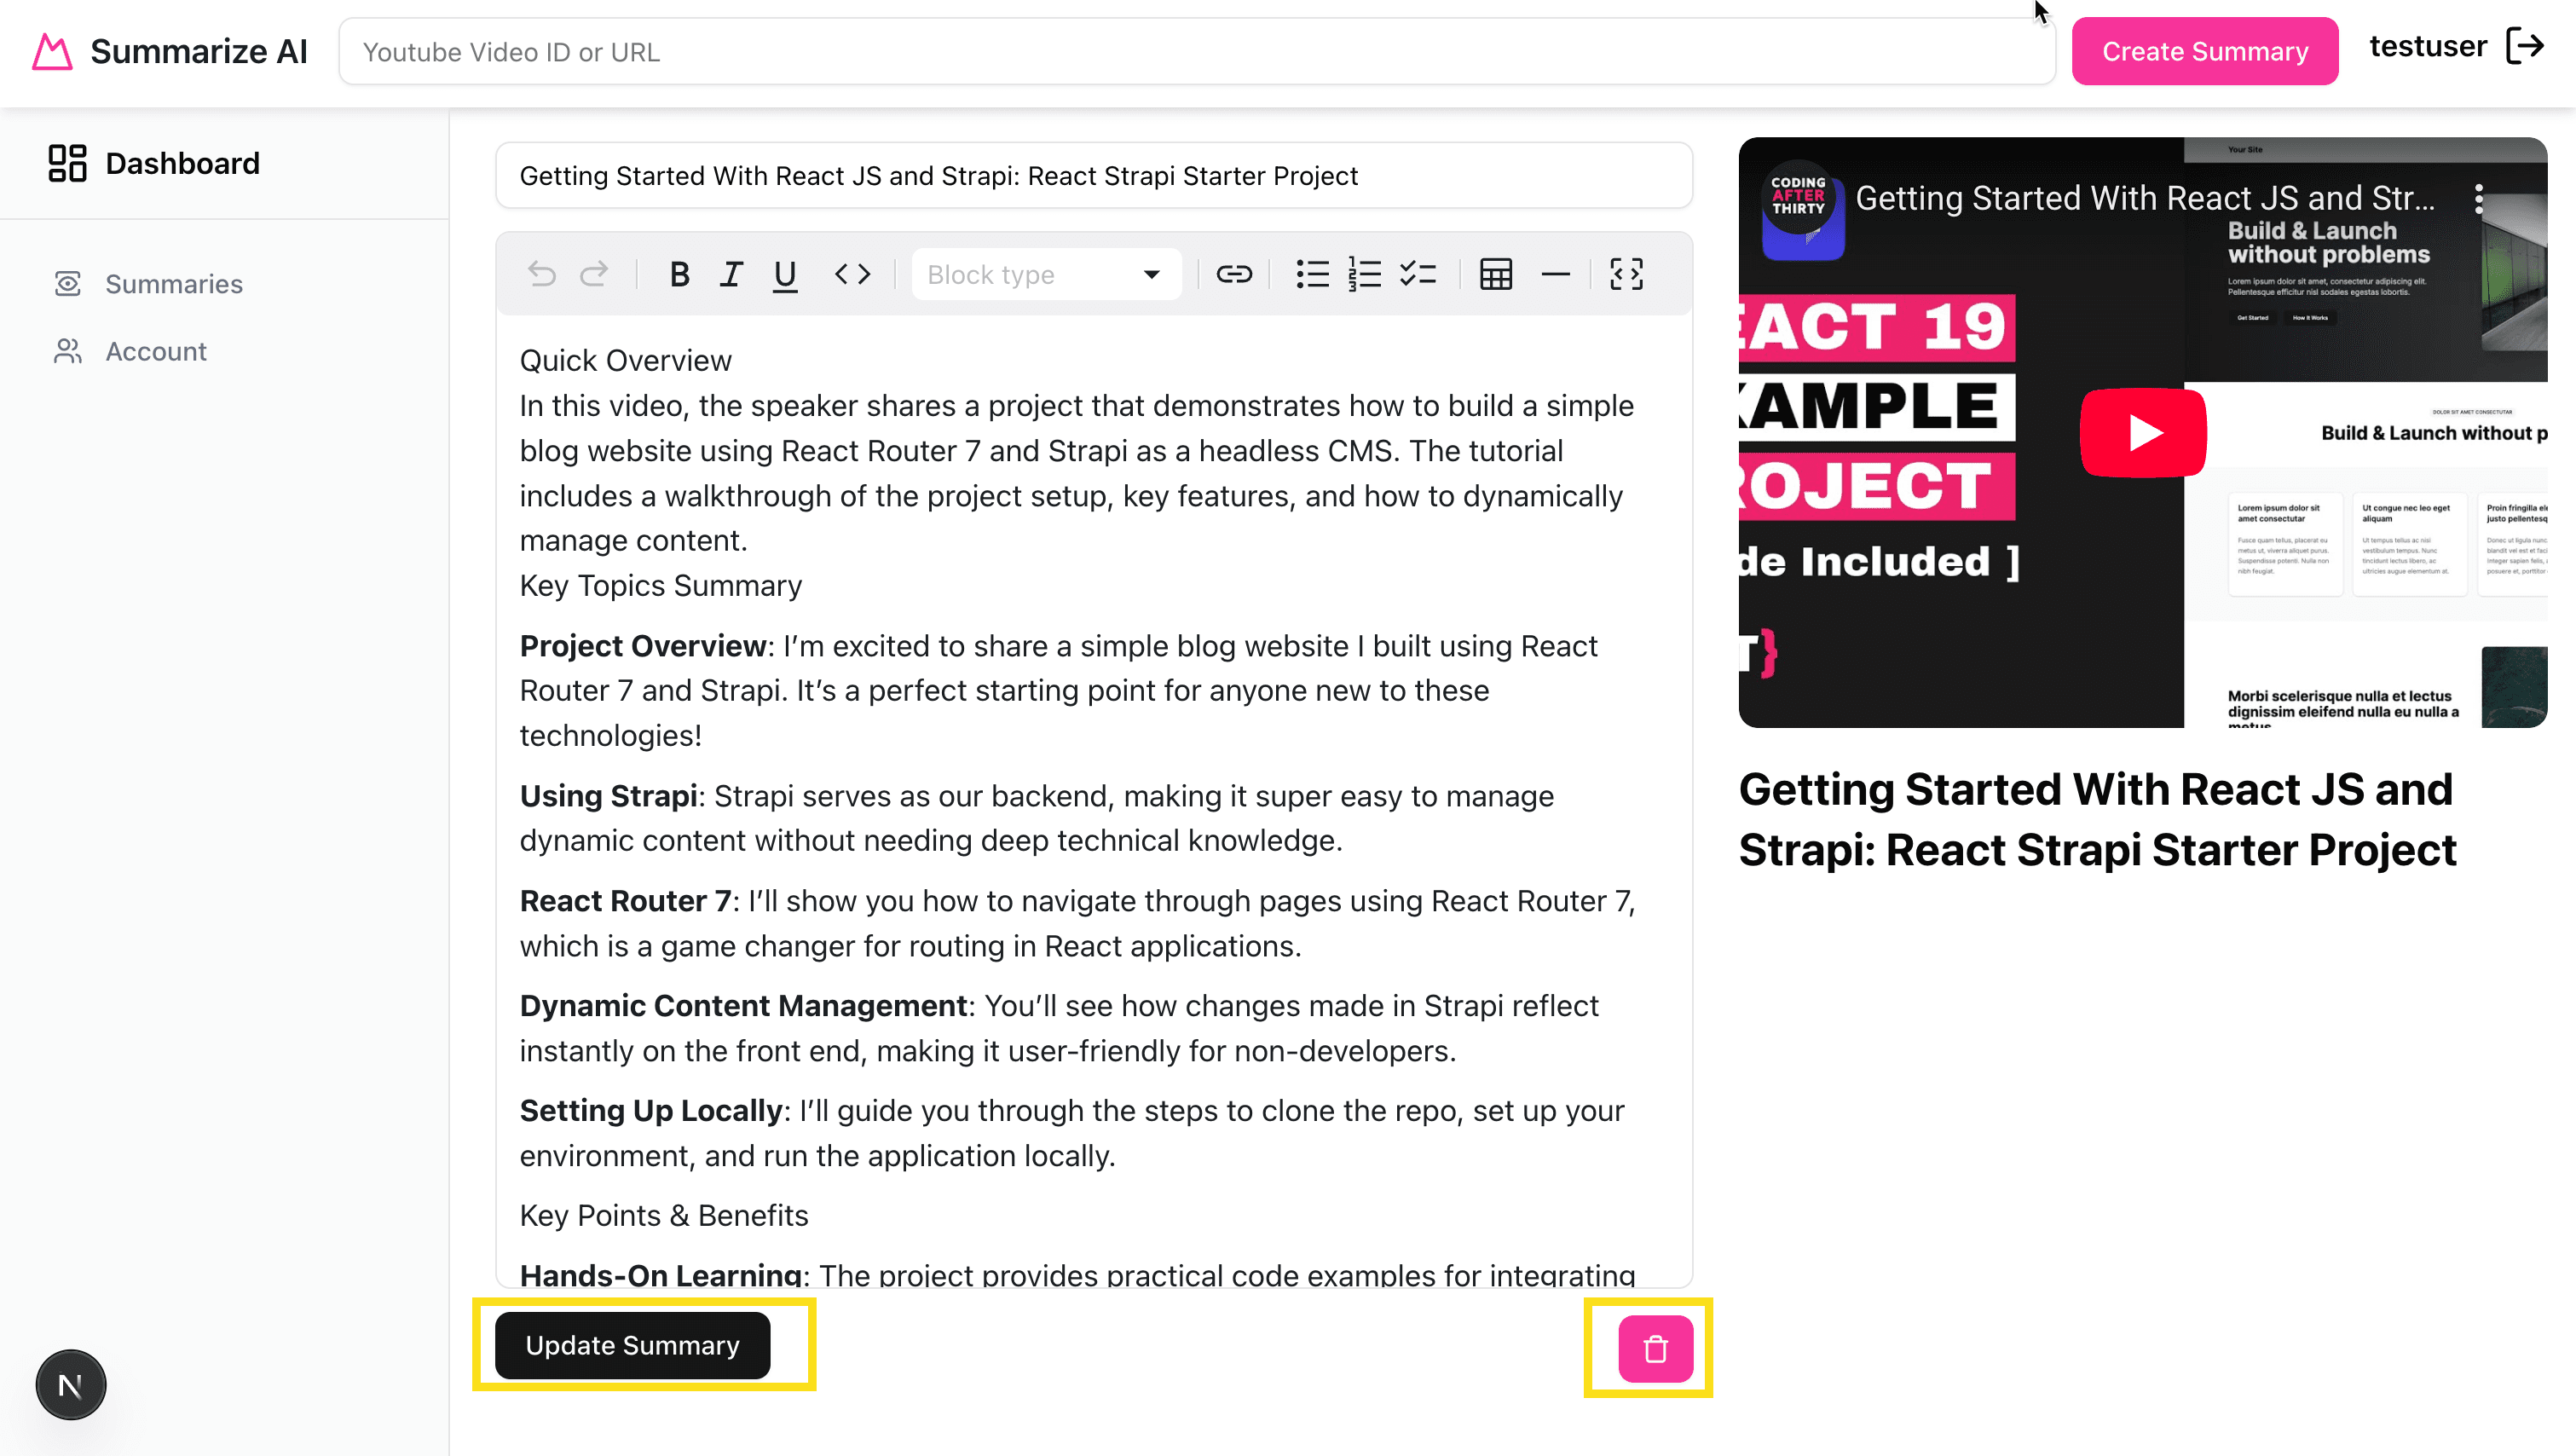Go to the Account page
The image size is (2576, 1456).
[156, 351]
